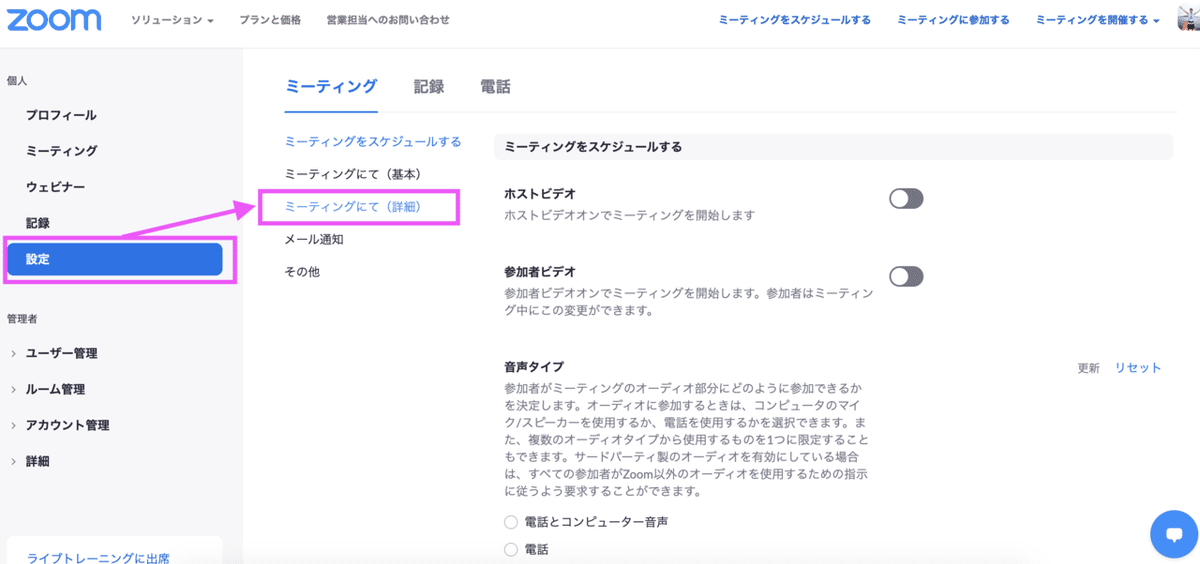The width and height of the screenshot is (1200, 564).
Task: Open ミーティング in the sidebar
Action: [x=61, y=151]
